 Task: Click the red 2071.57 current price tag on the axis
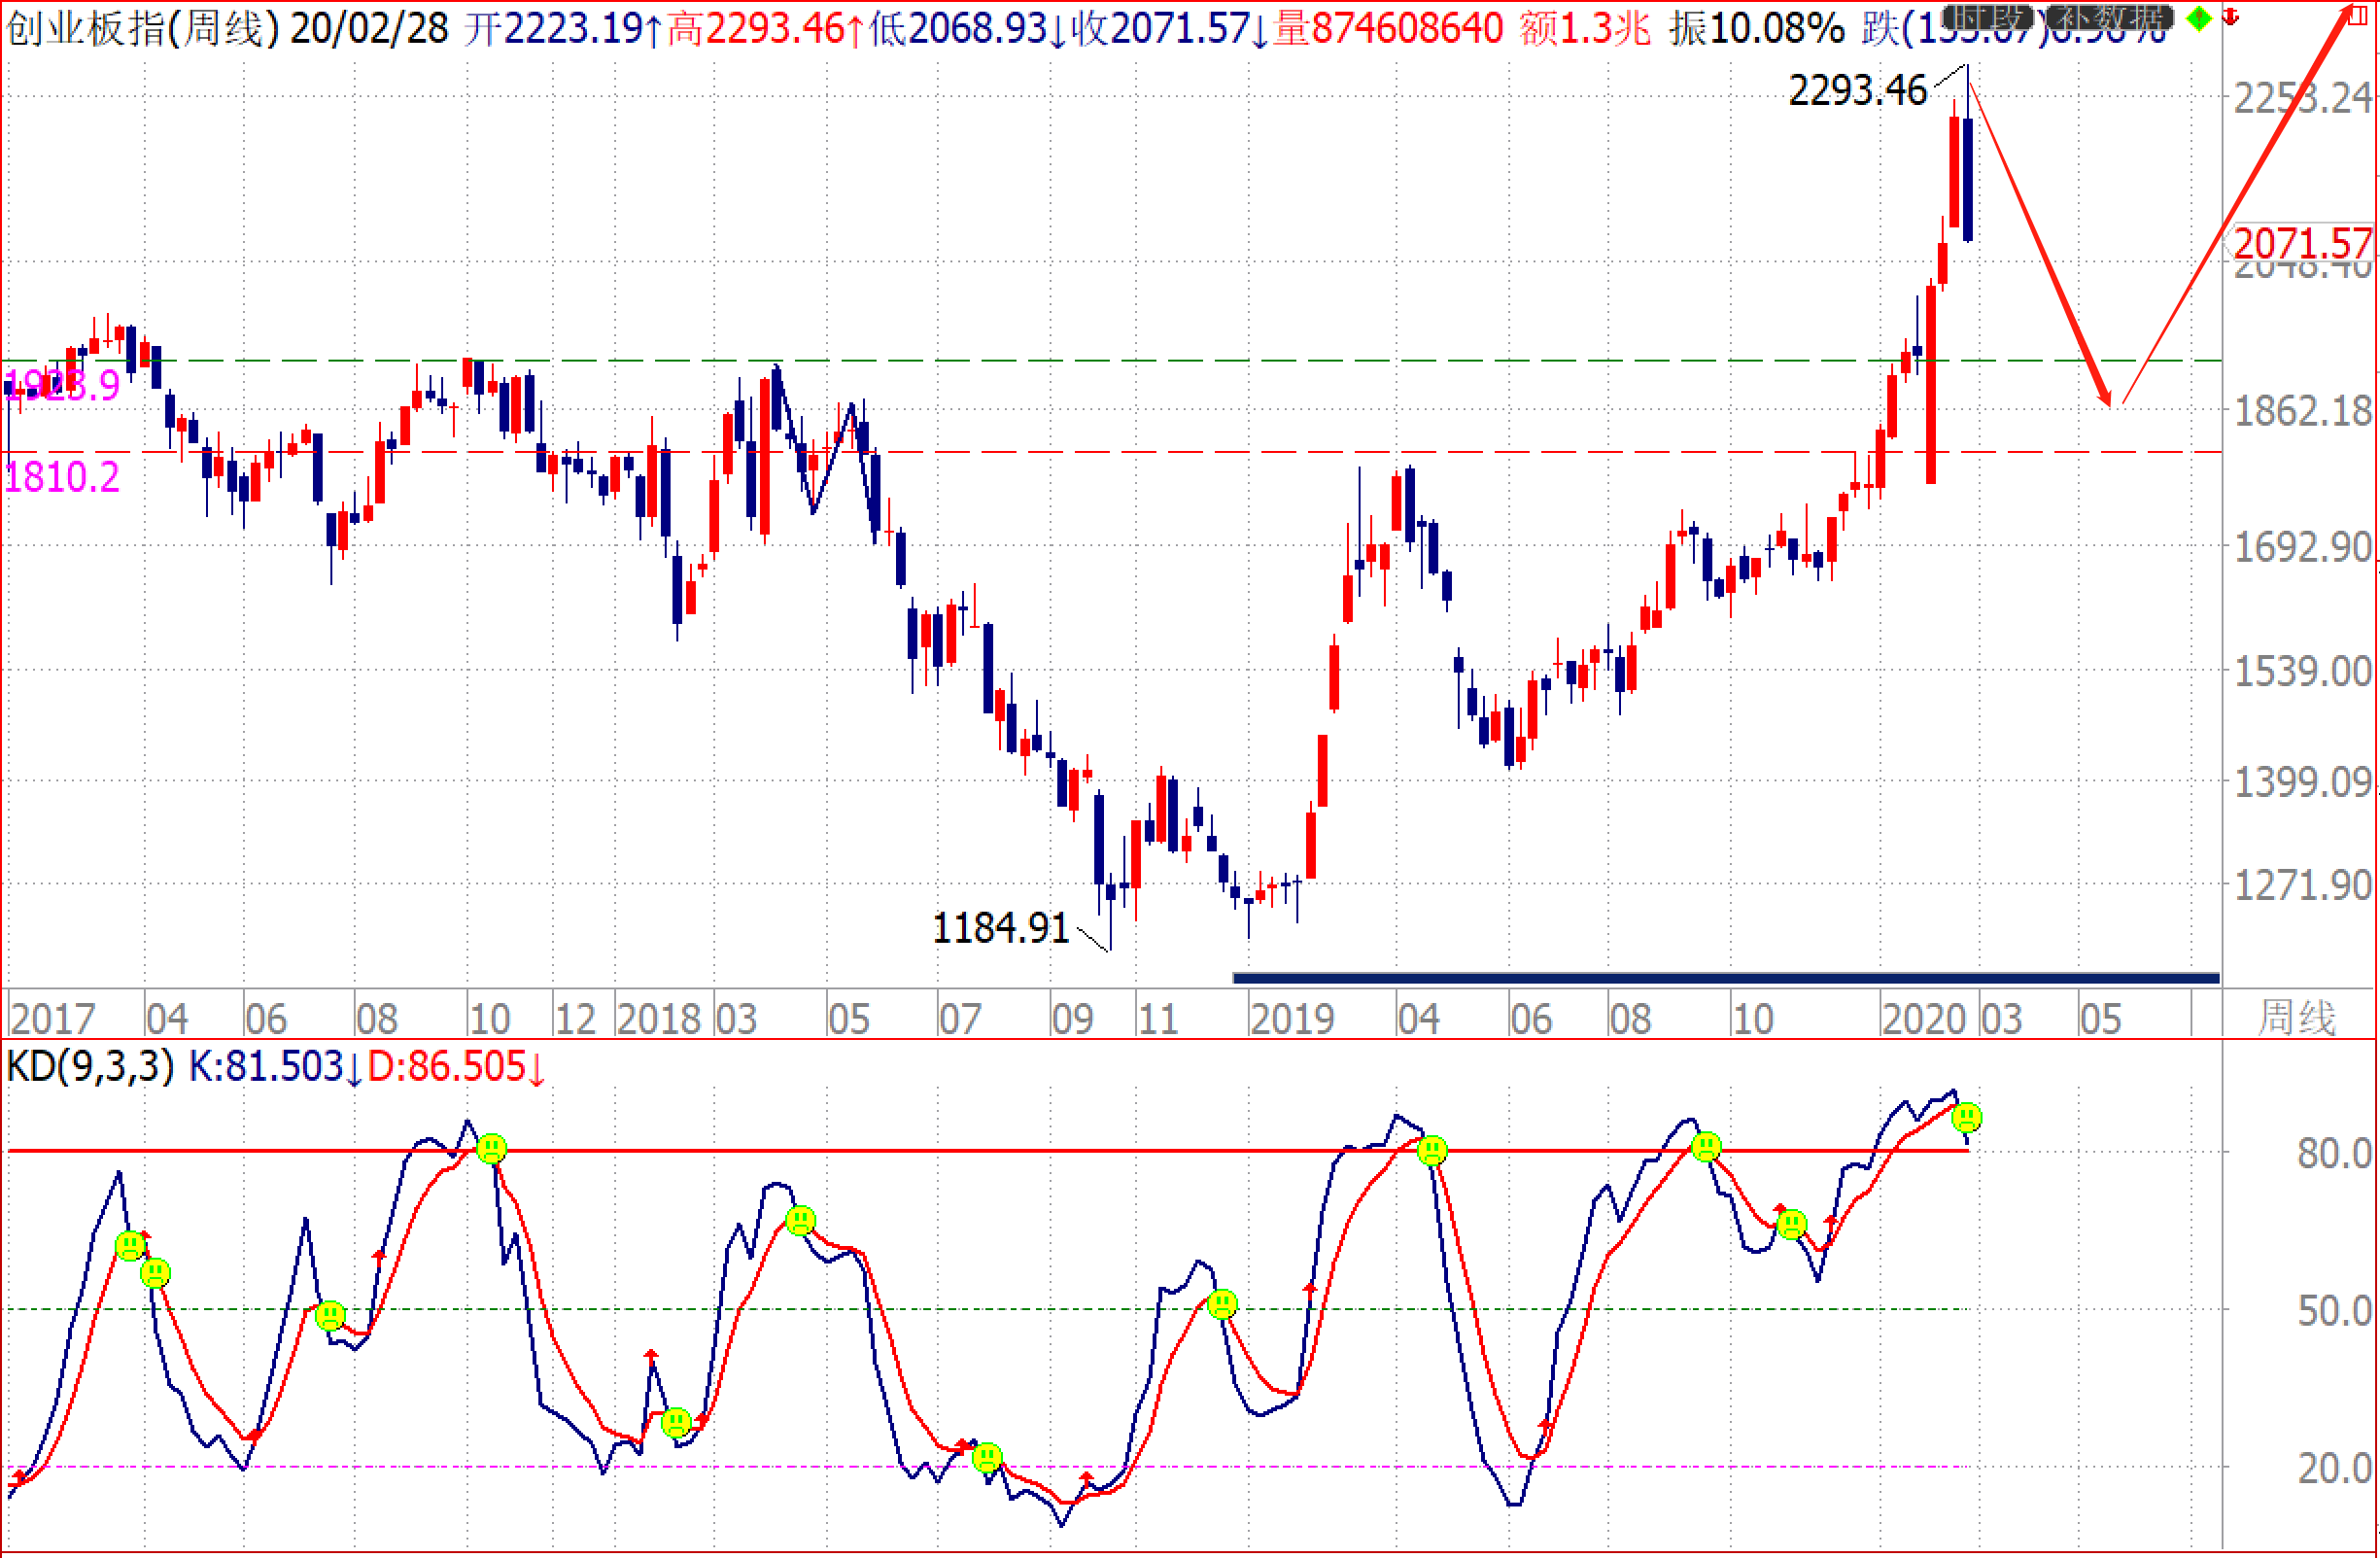coord(2303,243)
